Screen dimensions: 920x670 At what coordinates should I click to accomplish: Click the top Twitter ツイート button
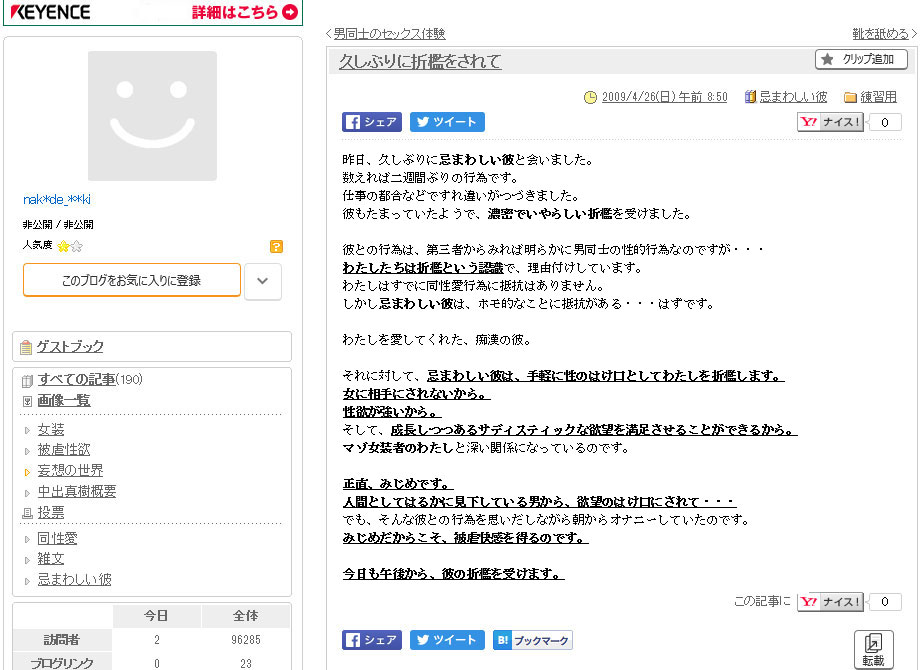(x=447, y=122)
